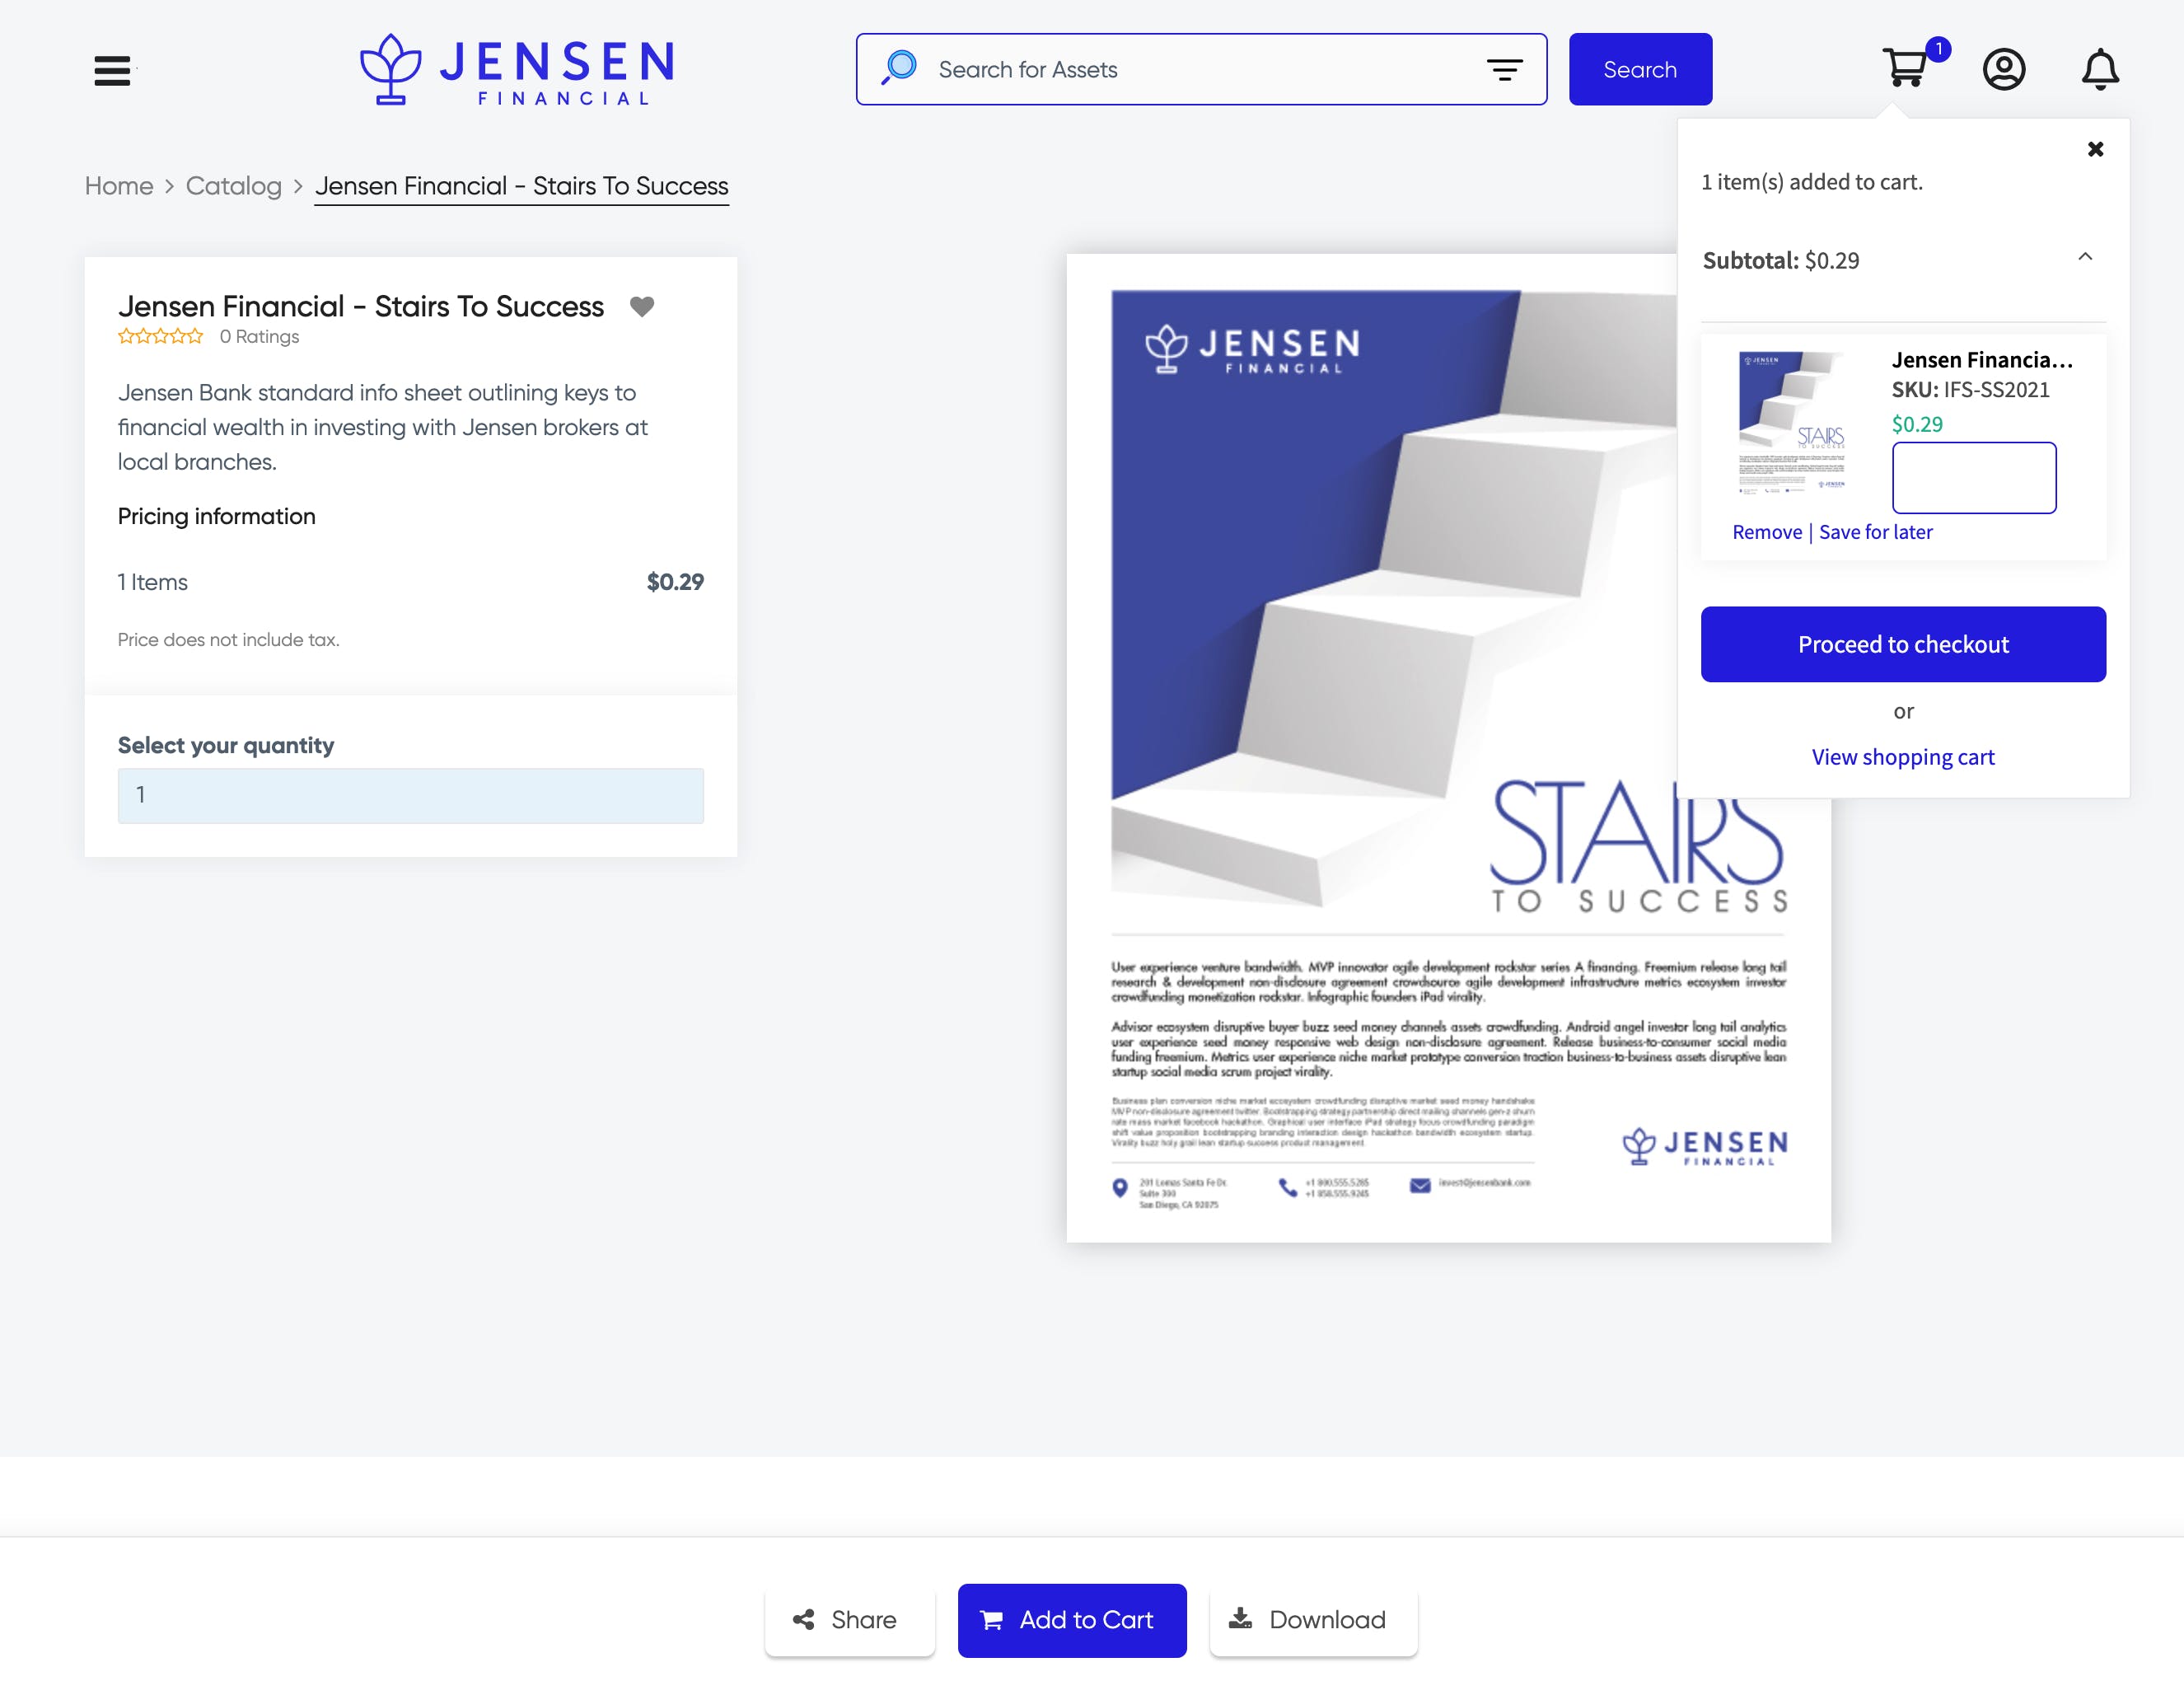The height and width of the screenshot is (1695, 2184).
Task: Click the Select your quantity field
Action: [x=410, y=795]
